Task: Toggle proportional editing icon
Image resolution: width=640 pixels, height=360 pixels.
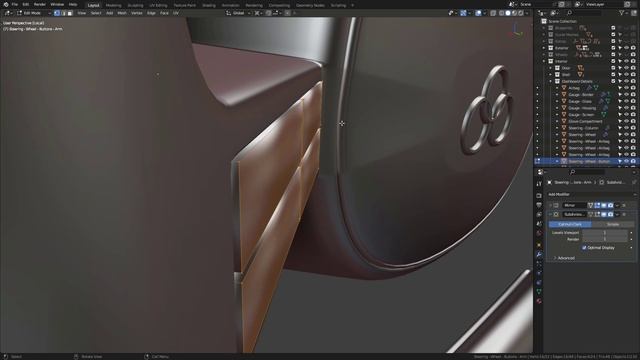Action: 287,13
